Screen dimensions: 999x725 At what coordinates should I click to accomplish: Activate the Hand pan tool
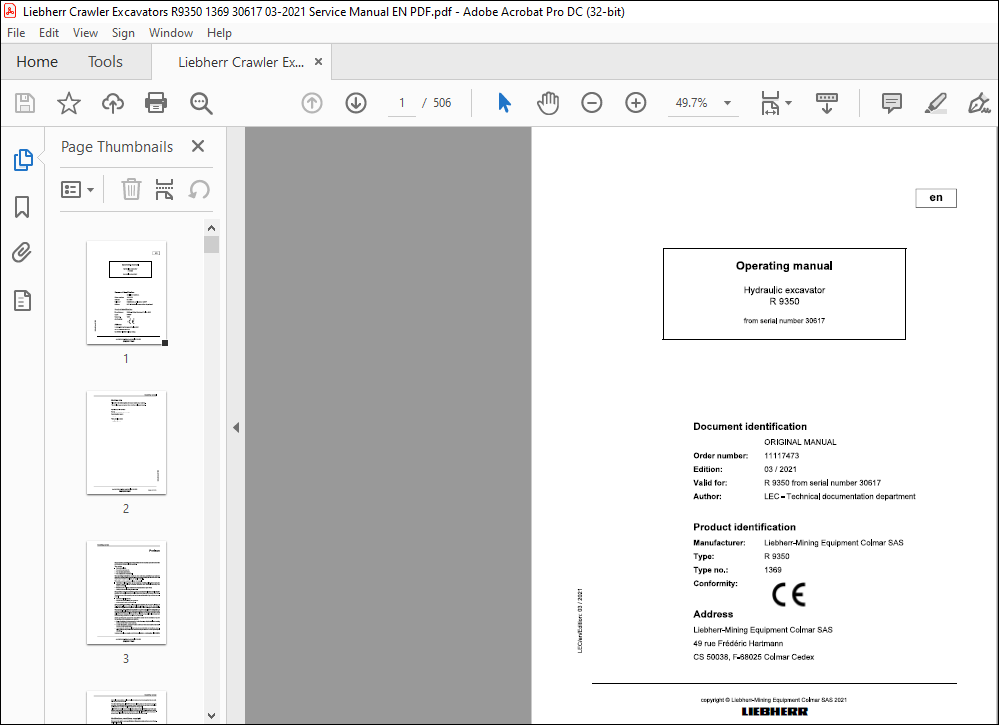coord(548,103)
